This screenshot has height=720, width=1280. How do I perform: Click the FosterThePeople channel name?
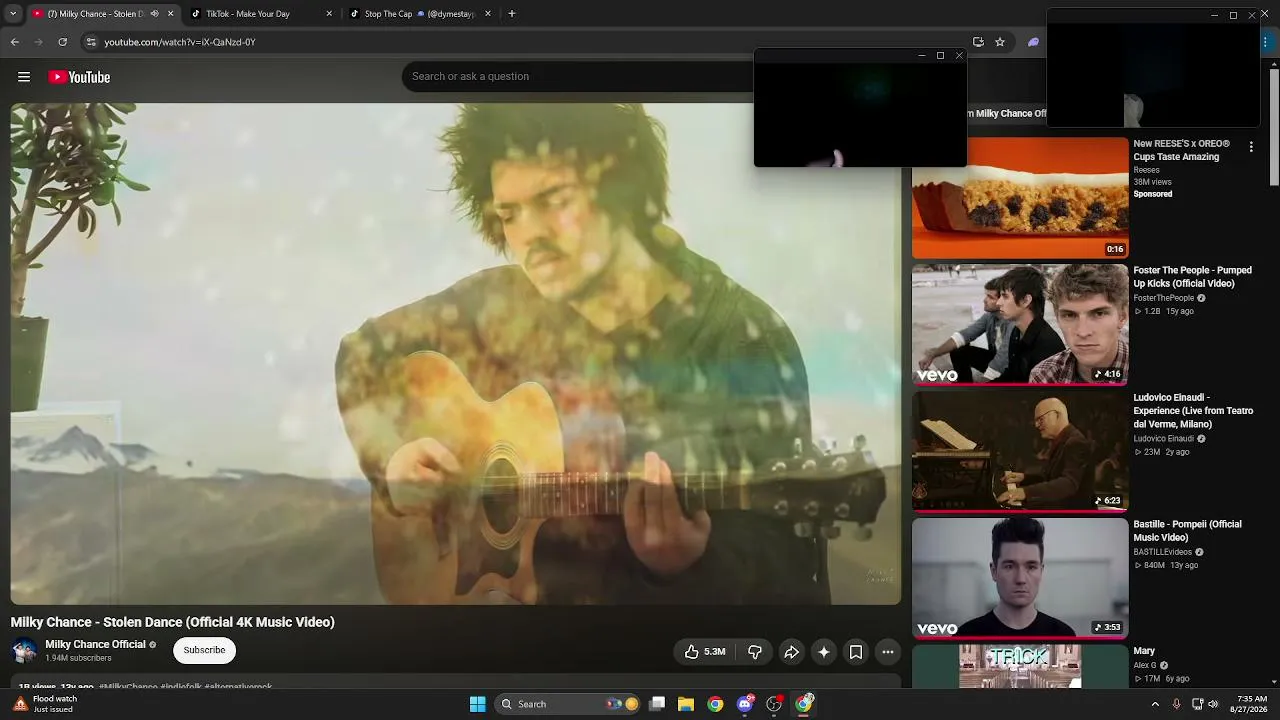[1164, 298]
